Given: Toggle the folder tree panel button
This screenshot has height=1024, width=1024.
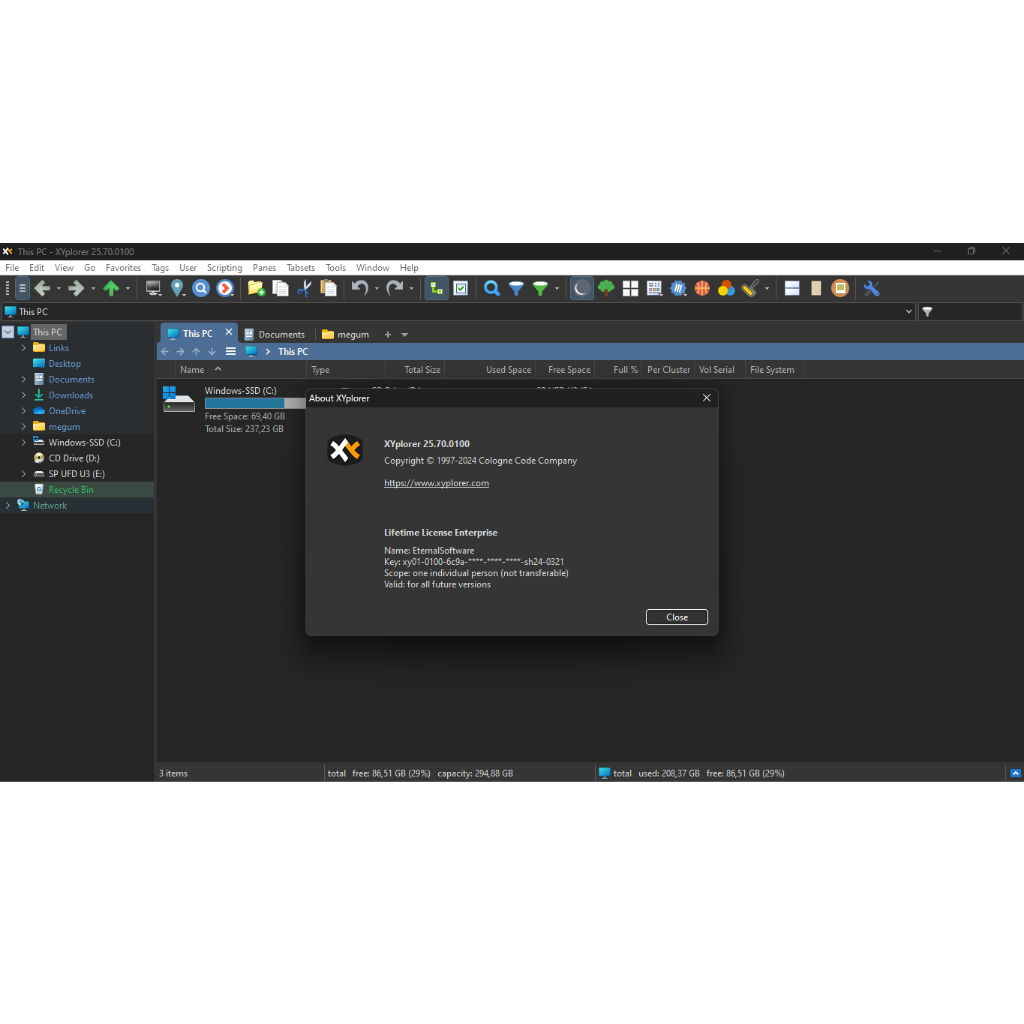Looking at the screenshot, I should pos(436,289).
